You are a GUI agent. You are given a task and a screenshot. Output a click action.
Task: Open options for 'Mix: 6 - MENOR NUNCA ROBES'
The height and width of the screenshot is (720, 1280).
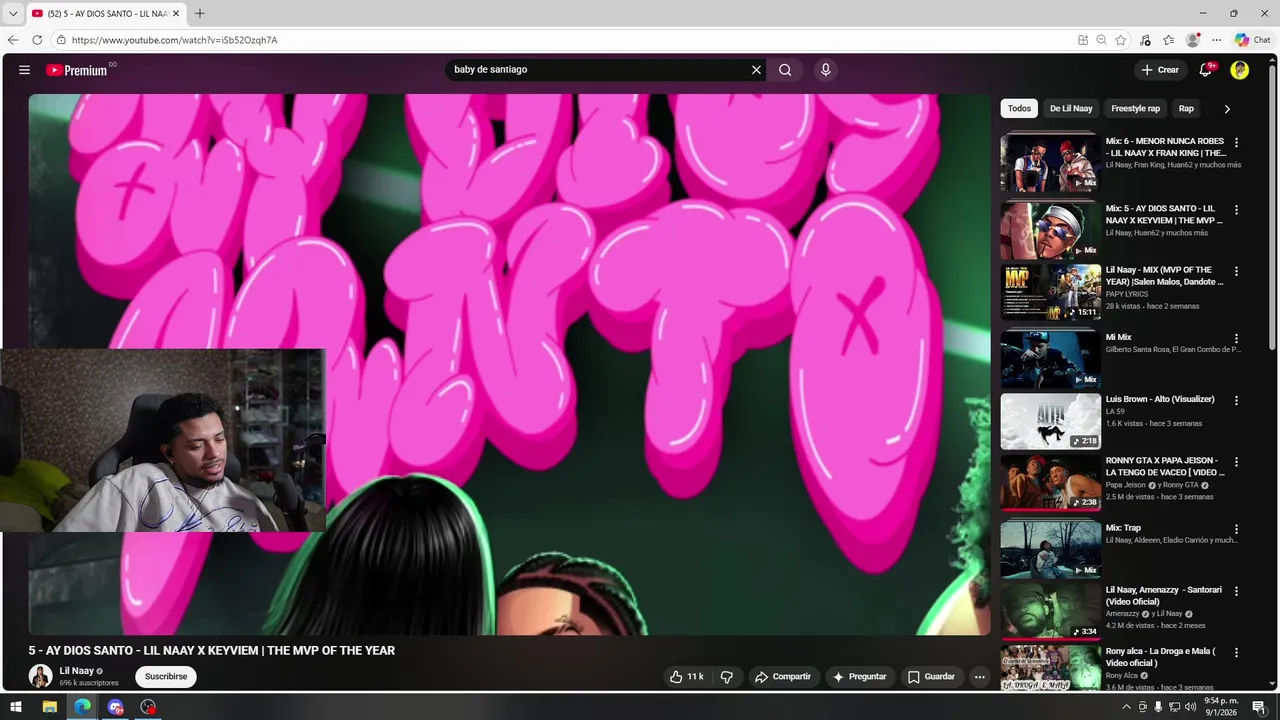[1236, 143]
